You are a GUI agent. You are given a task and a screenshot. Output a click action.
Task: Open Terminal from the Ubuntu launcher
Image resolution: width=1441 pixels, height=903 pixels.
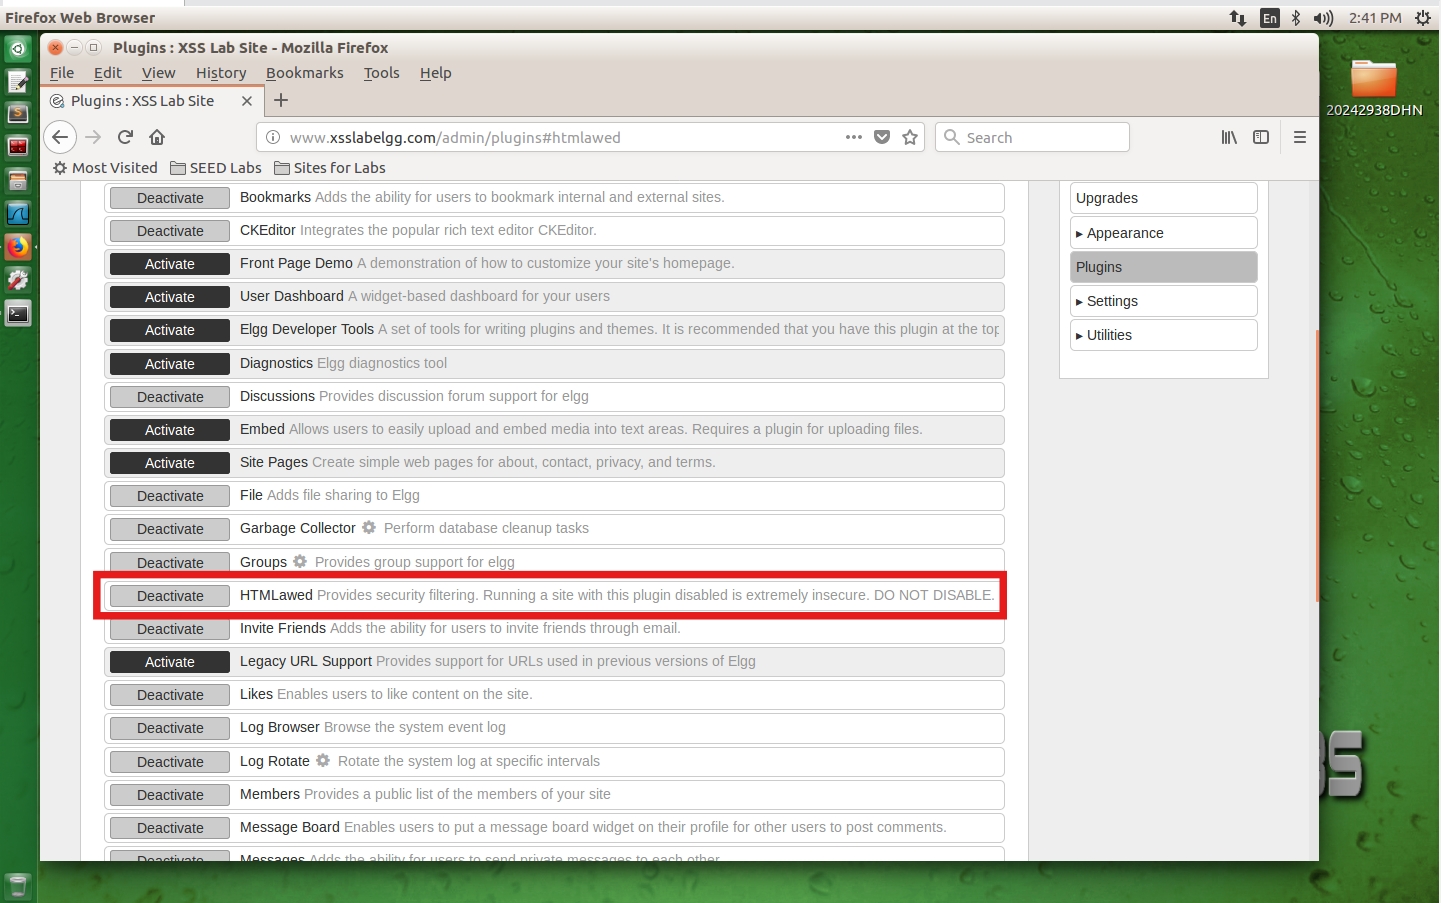click(x=18, y=314)
